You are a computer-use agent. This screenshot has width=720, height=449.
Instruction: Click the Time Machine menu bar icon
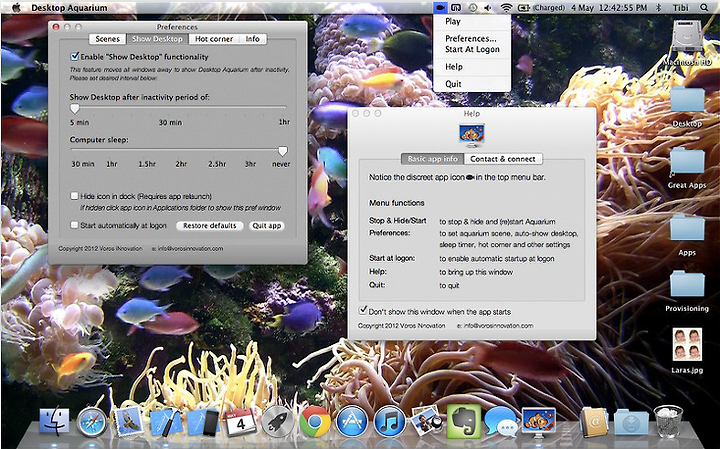coord(472,8)
